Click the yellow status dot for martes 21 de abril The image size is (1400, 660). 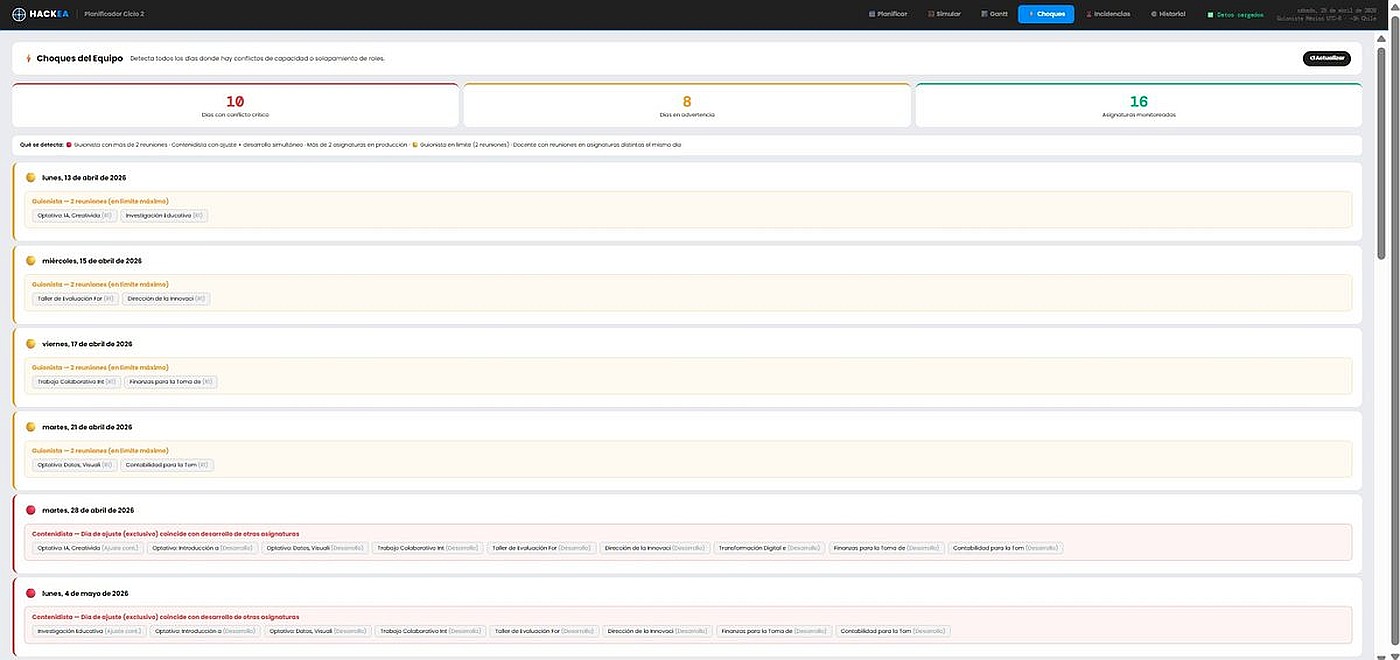(x=31, y=426)
